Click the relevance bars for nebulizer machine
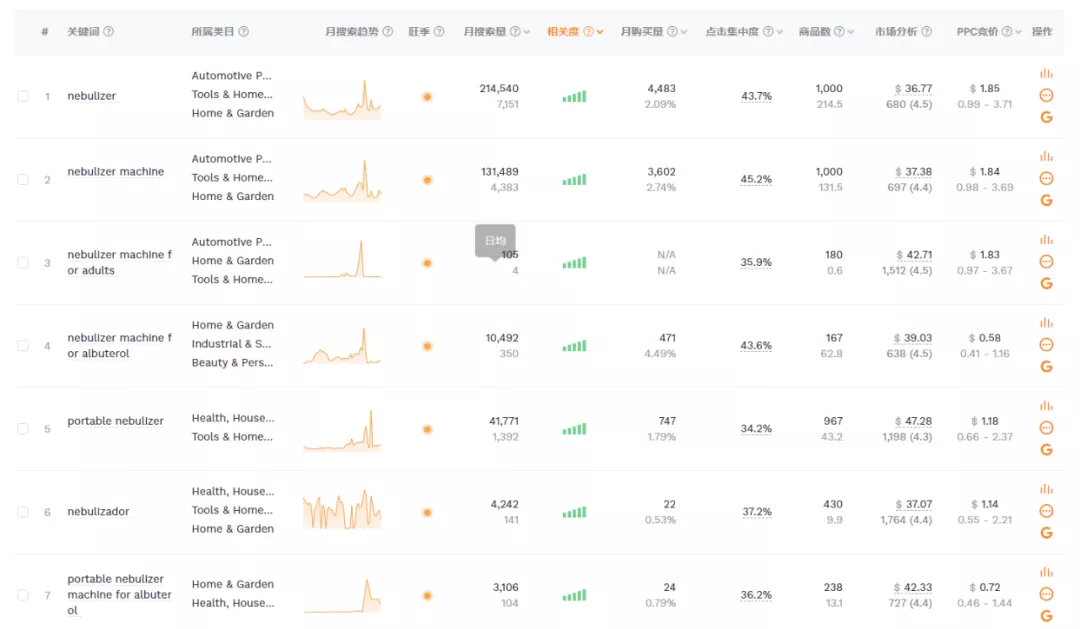 pyautogui.click(x=574, y=180)
